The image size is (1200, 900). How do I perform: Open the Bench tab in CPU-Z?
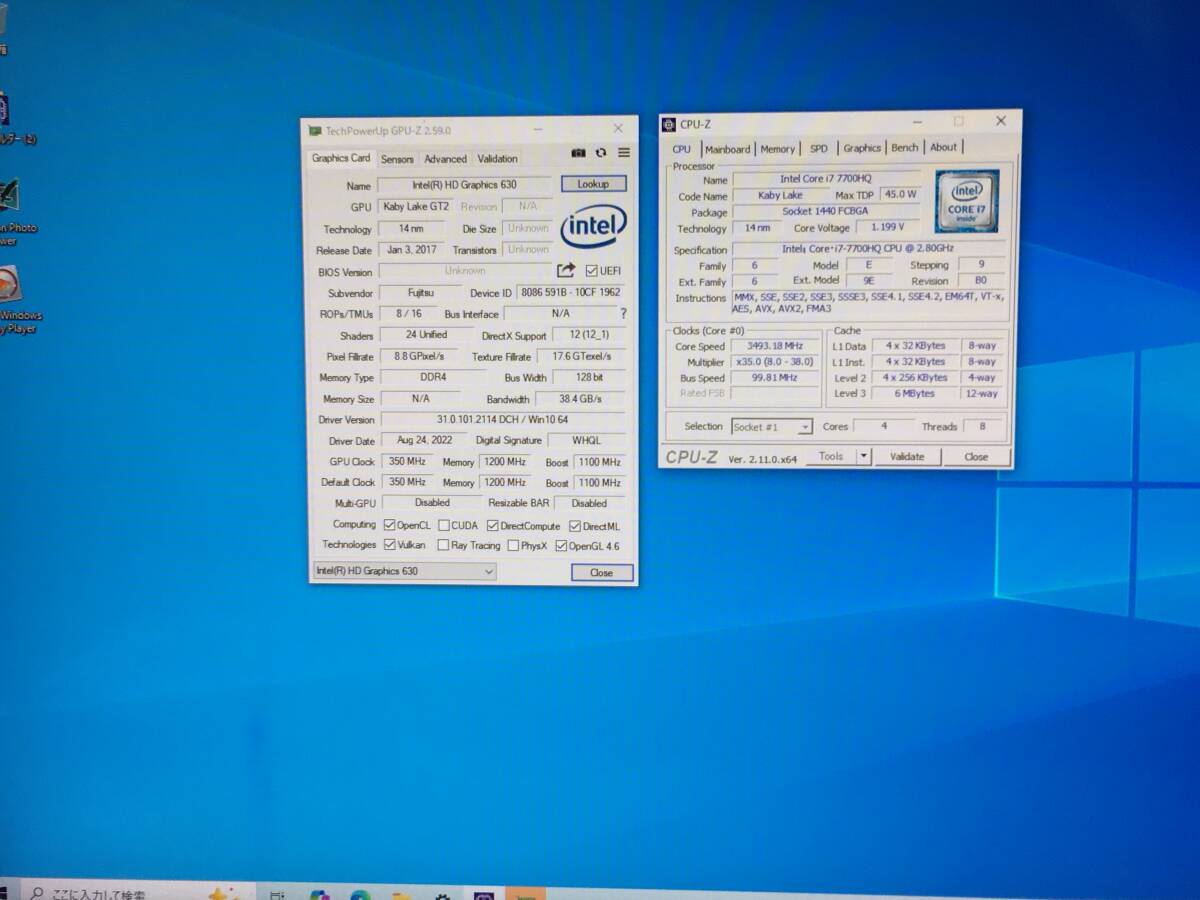point(905,148)
